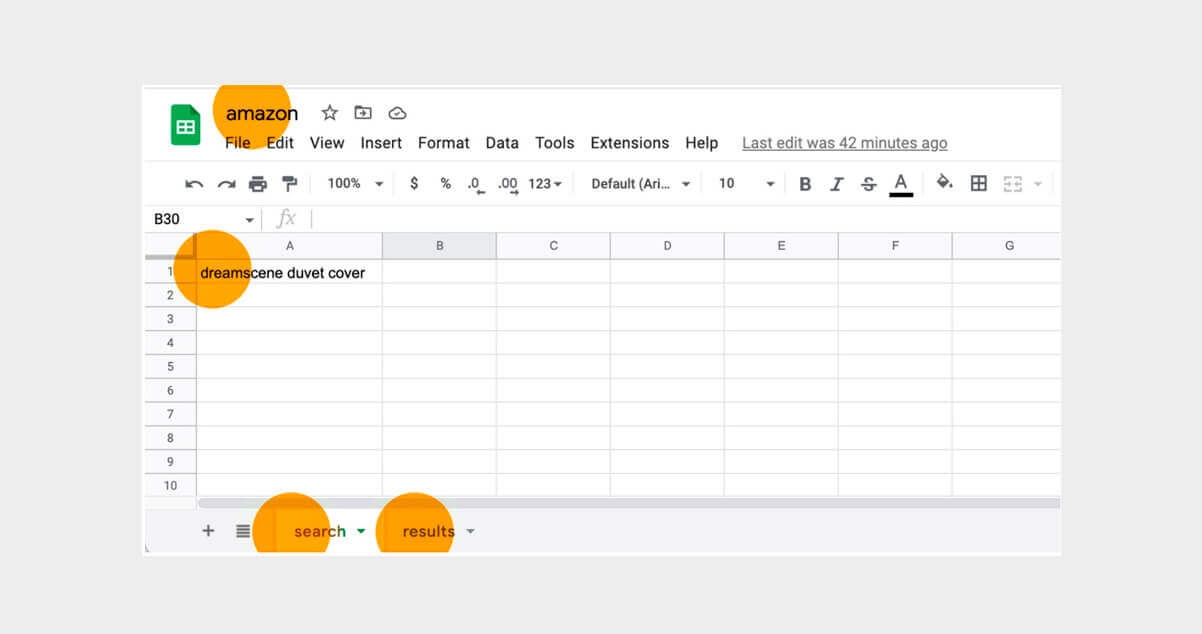
Task: Redo the last action
Action: (x=227, y=184)
